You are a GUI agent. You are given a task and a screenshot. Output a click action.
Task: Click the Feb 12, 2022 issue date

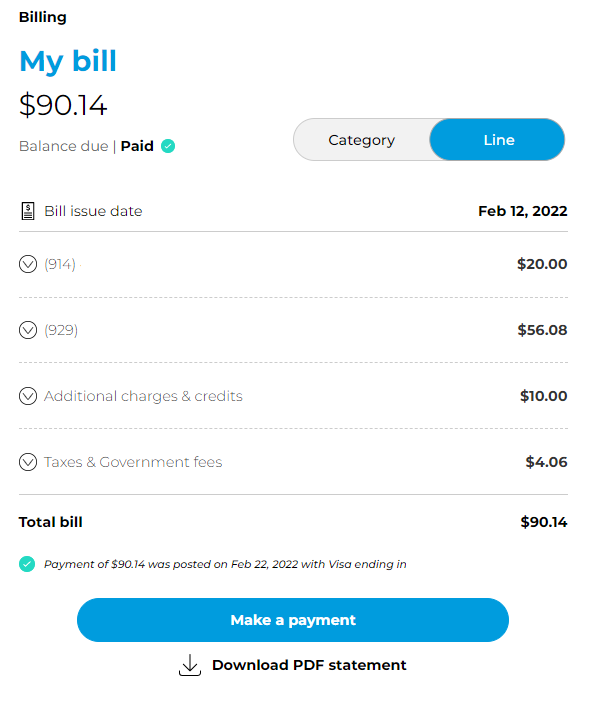coord(523,211)
